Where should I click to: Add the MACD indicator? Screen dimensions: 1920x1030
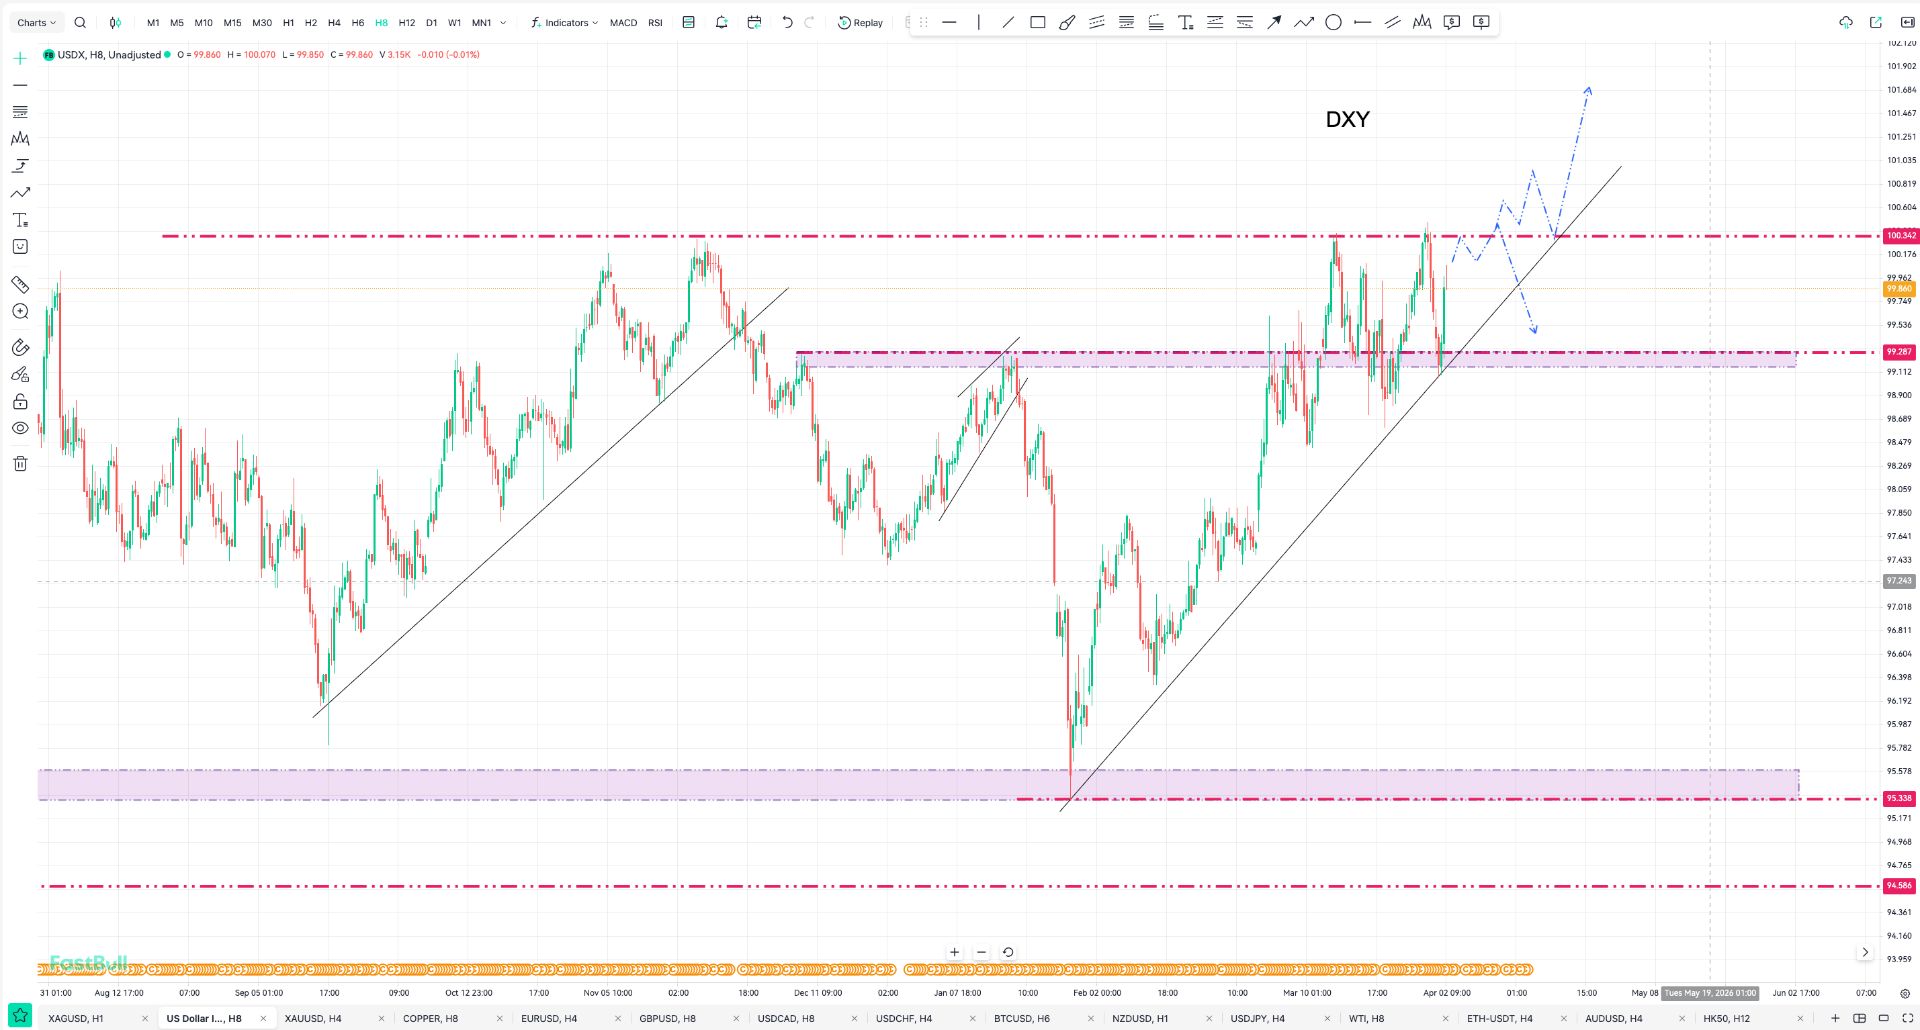point(623,22)
